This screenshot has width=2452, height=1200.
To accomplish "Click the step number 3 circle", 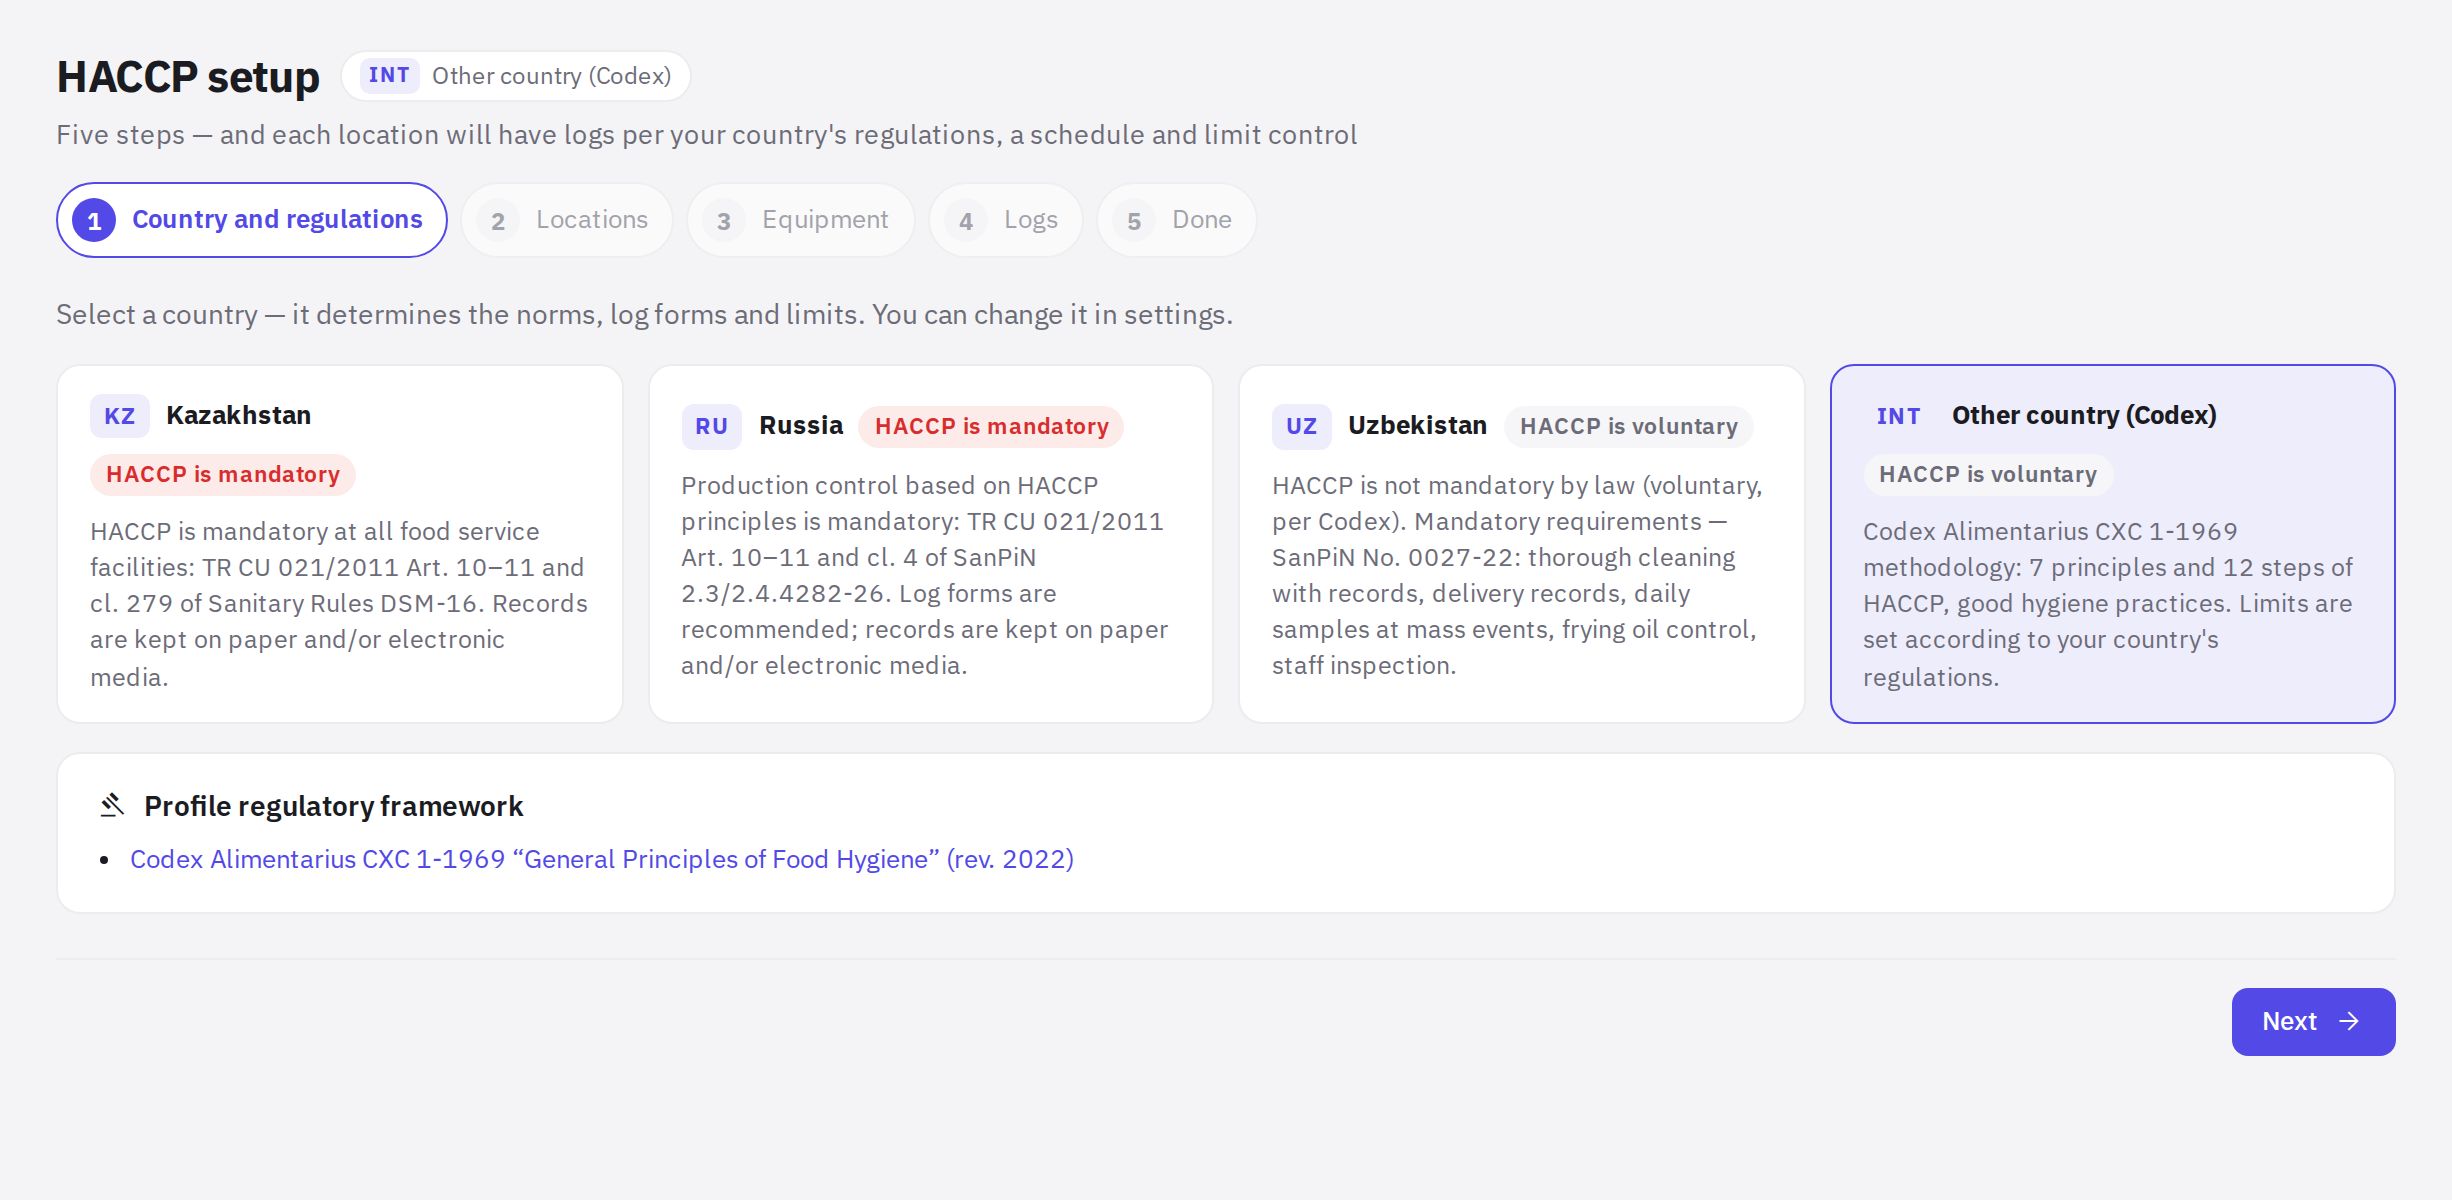I will [724, 221].
